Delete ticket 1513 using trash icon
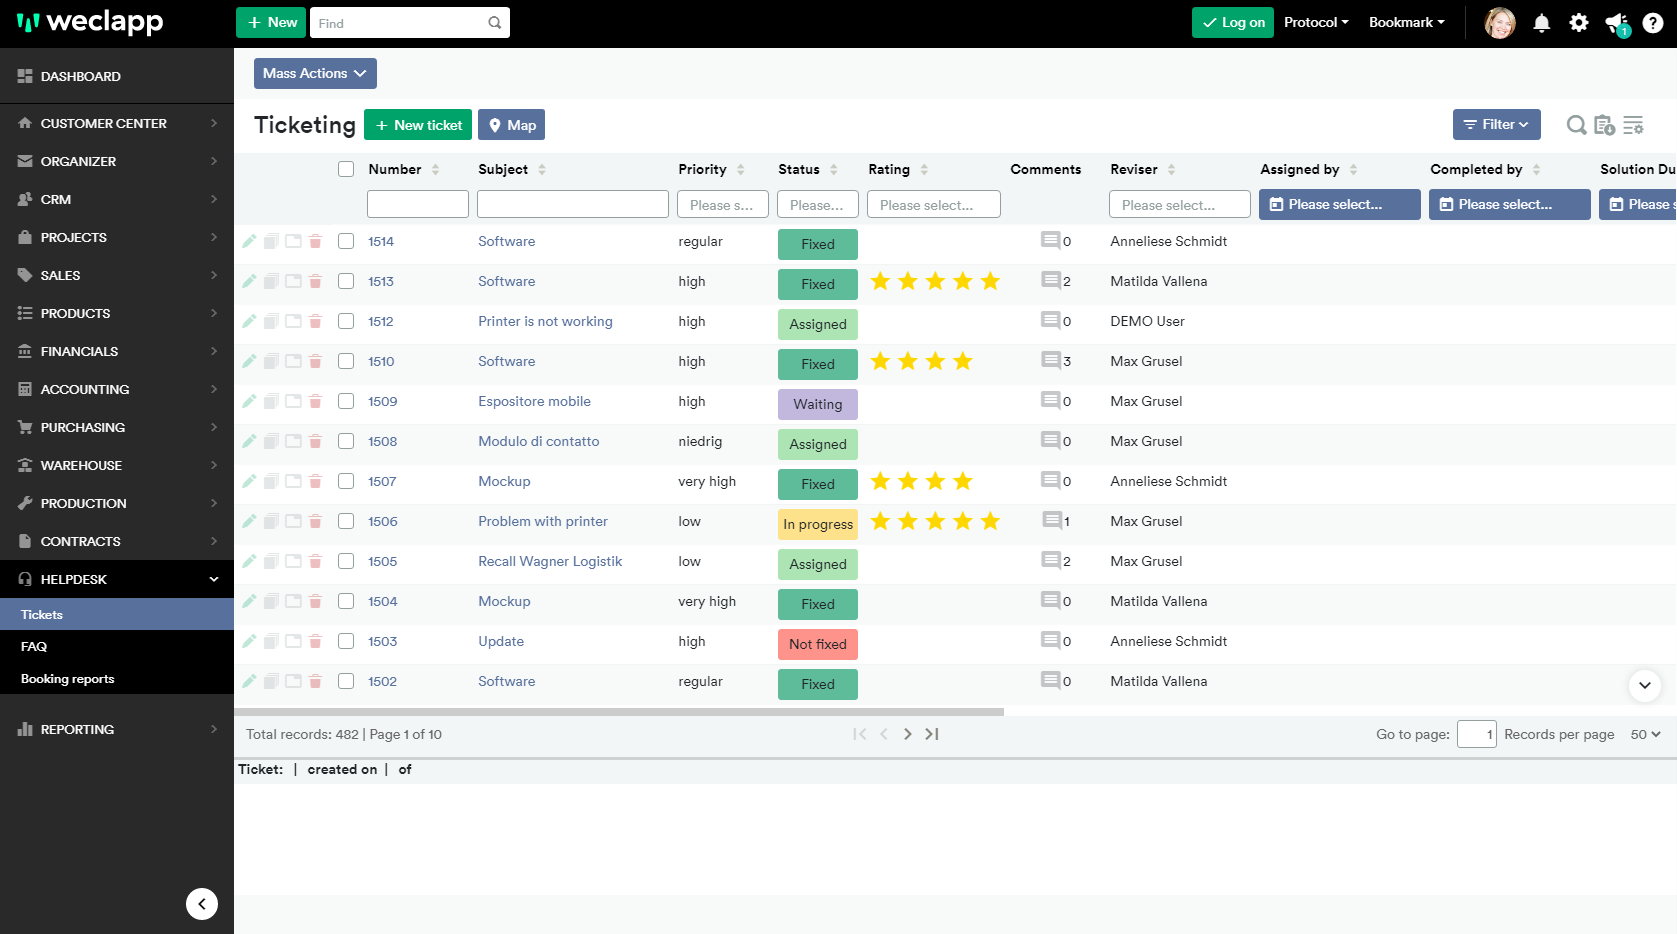 pyautogui.click(x=315, y=281)
